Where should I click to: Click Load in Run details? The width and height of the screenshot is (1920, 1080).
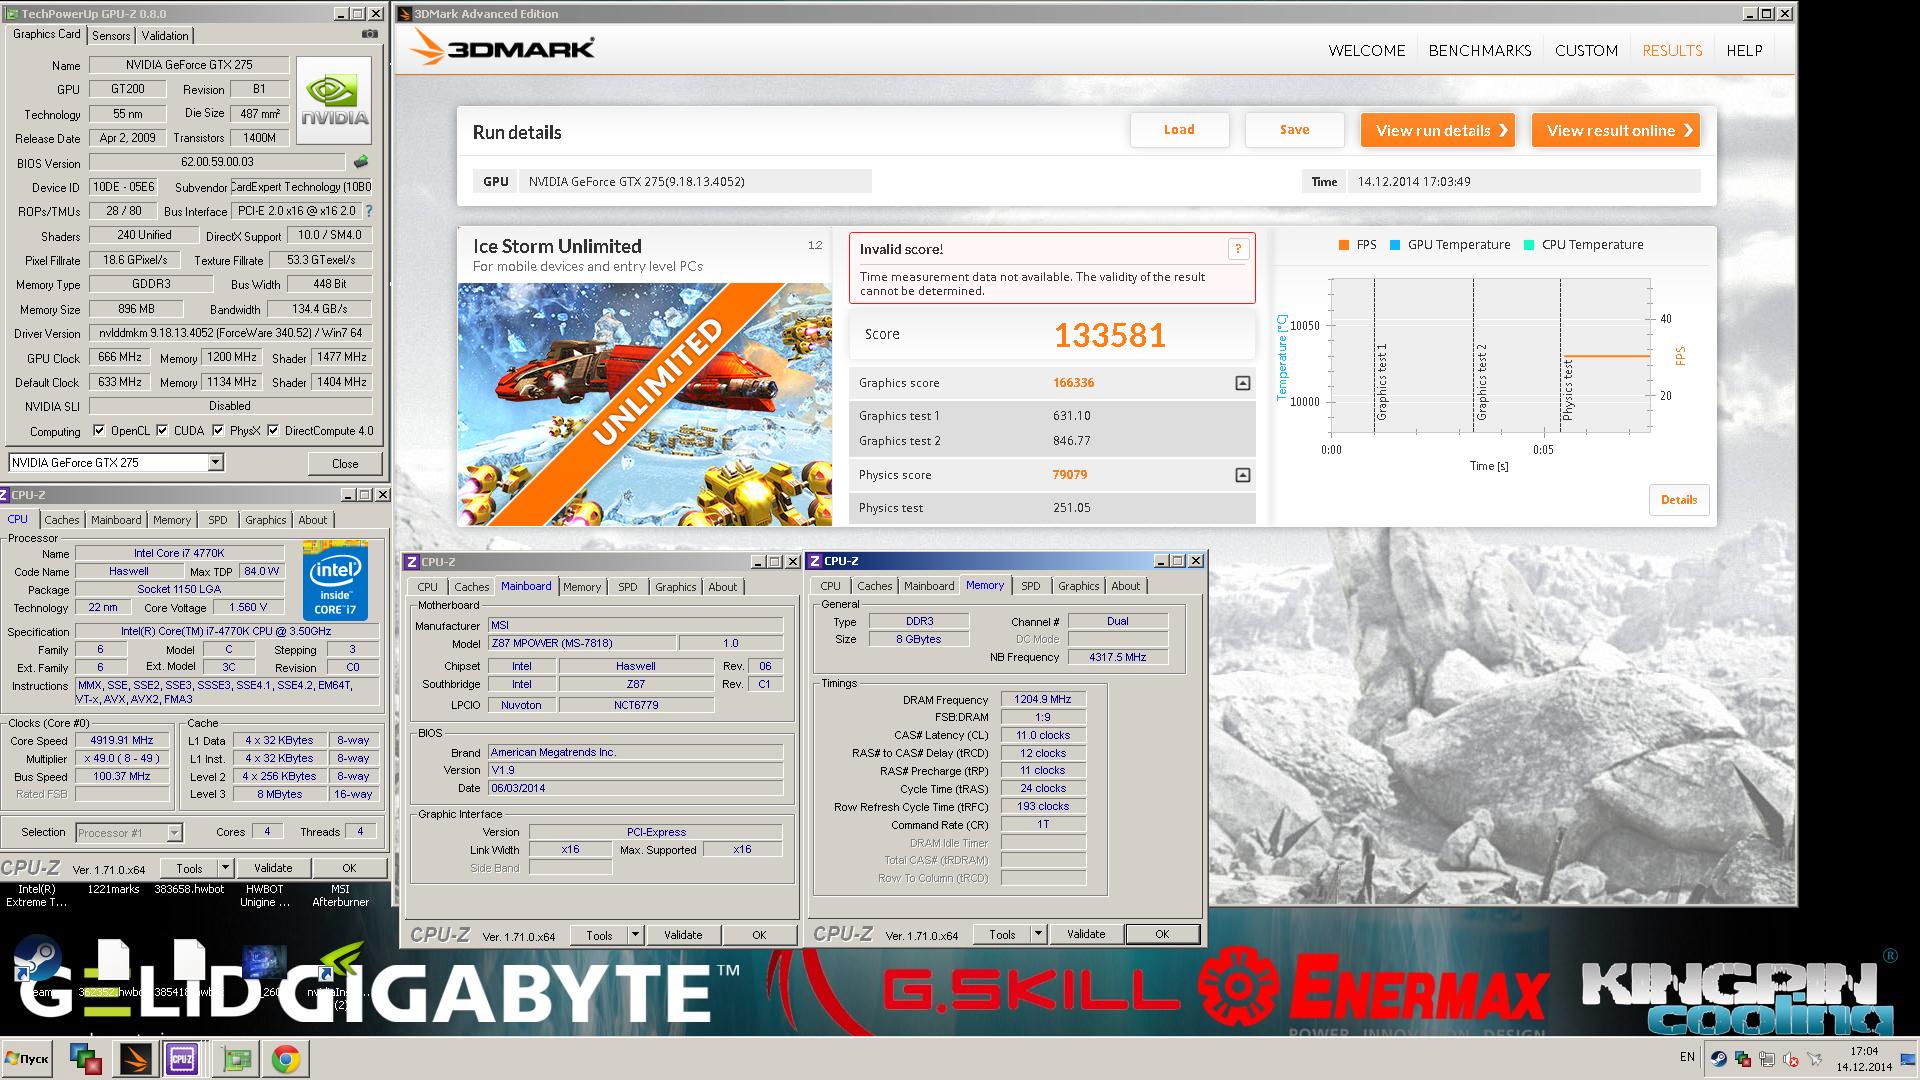(1179, 130)
